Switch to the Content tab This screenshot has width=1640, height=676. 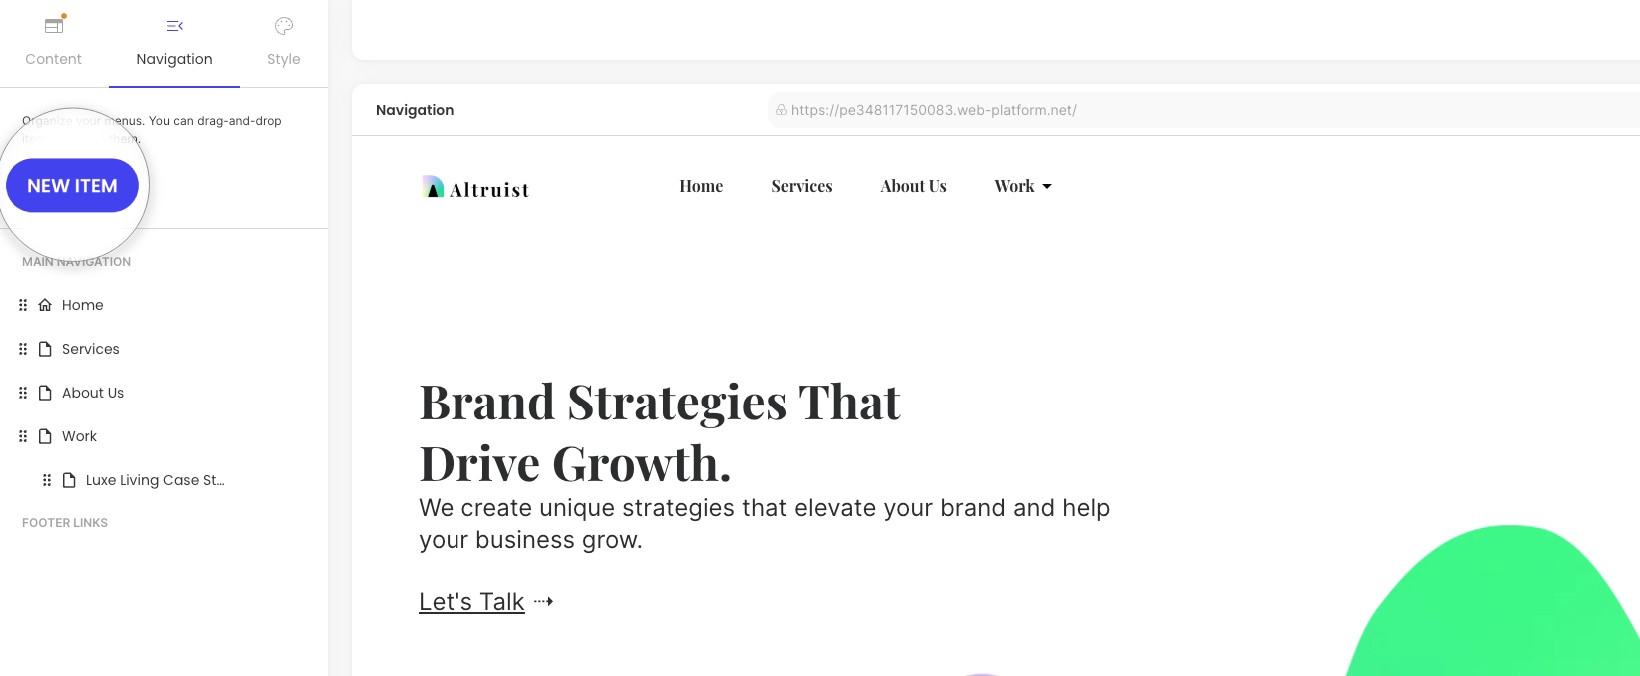point(54,43)
